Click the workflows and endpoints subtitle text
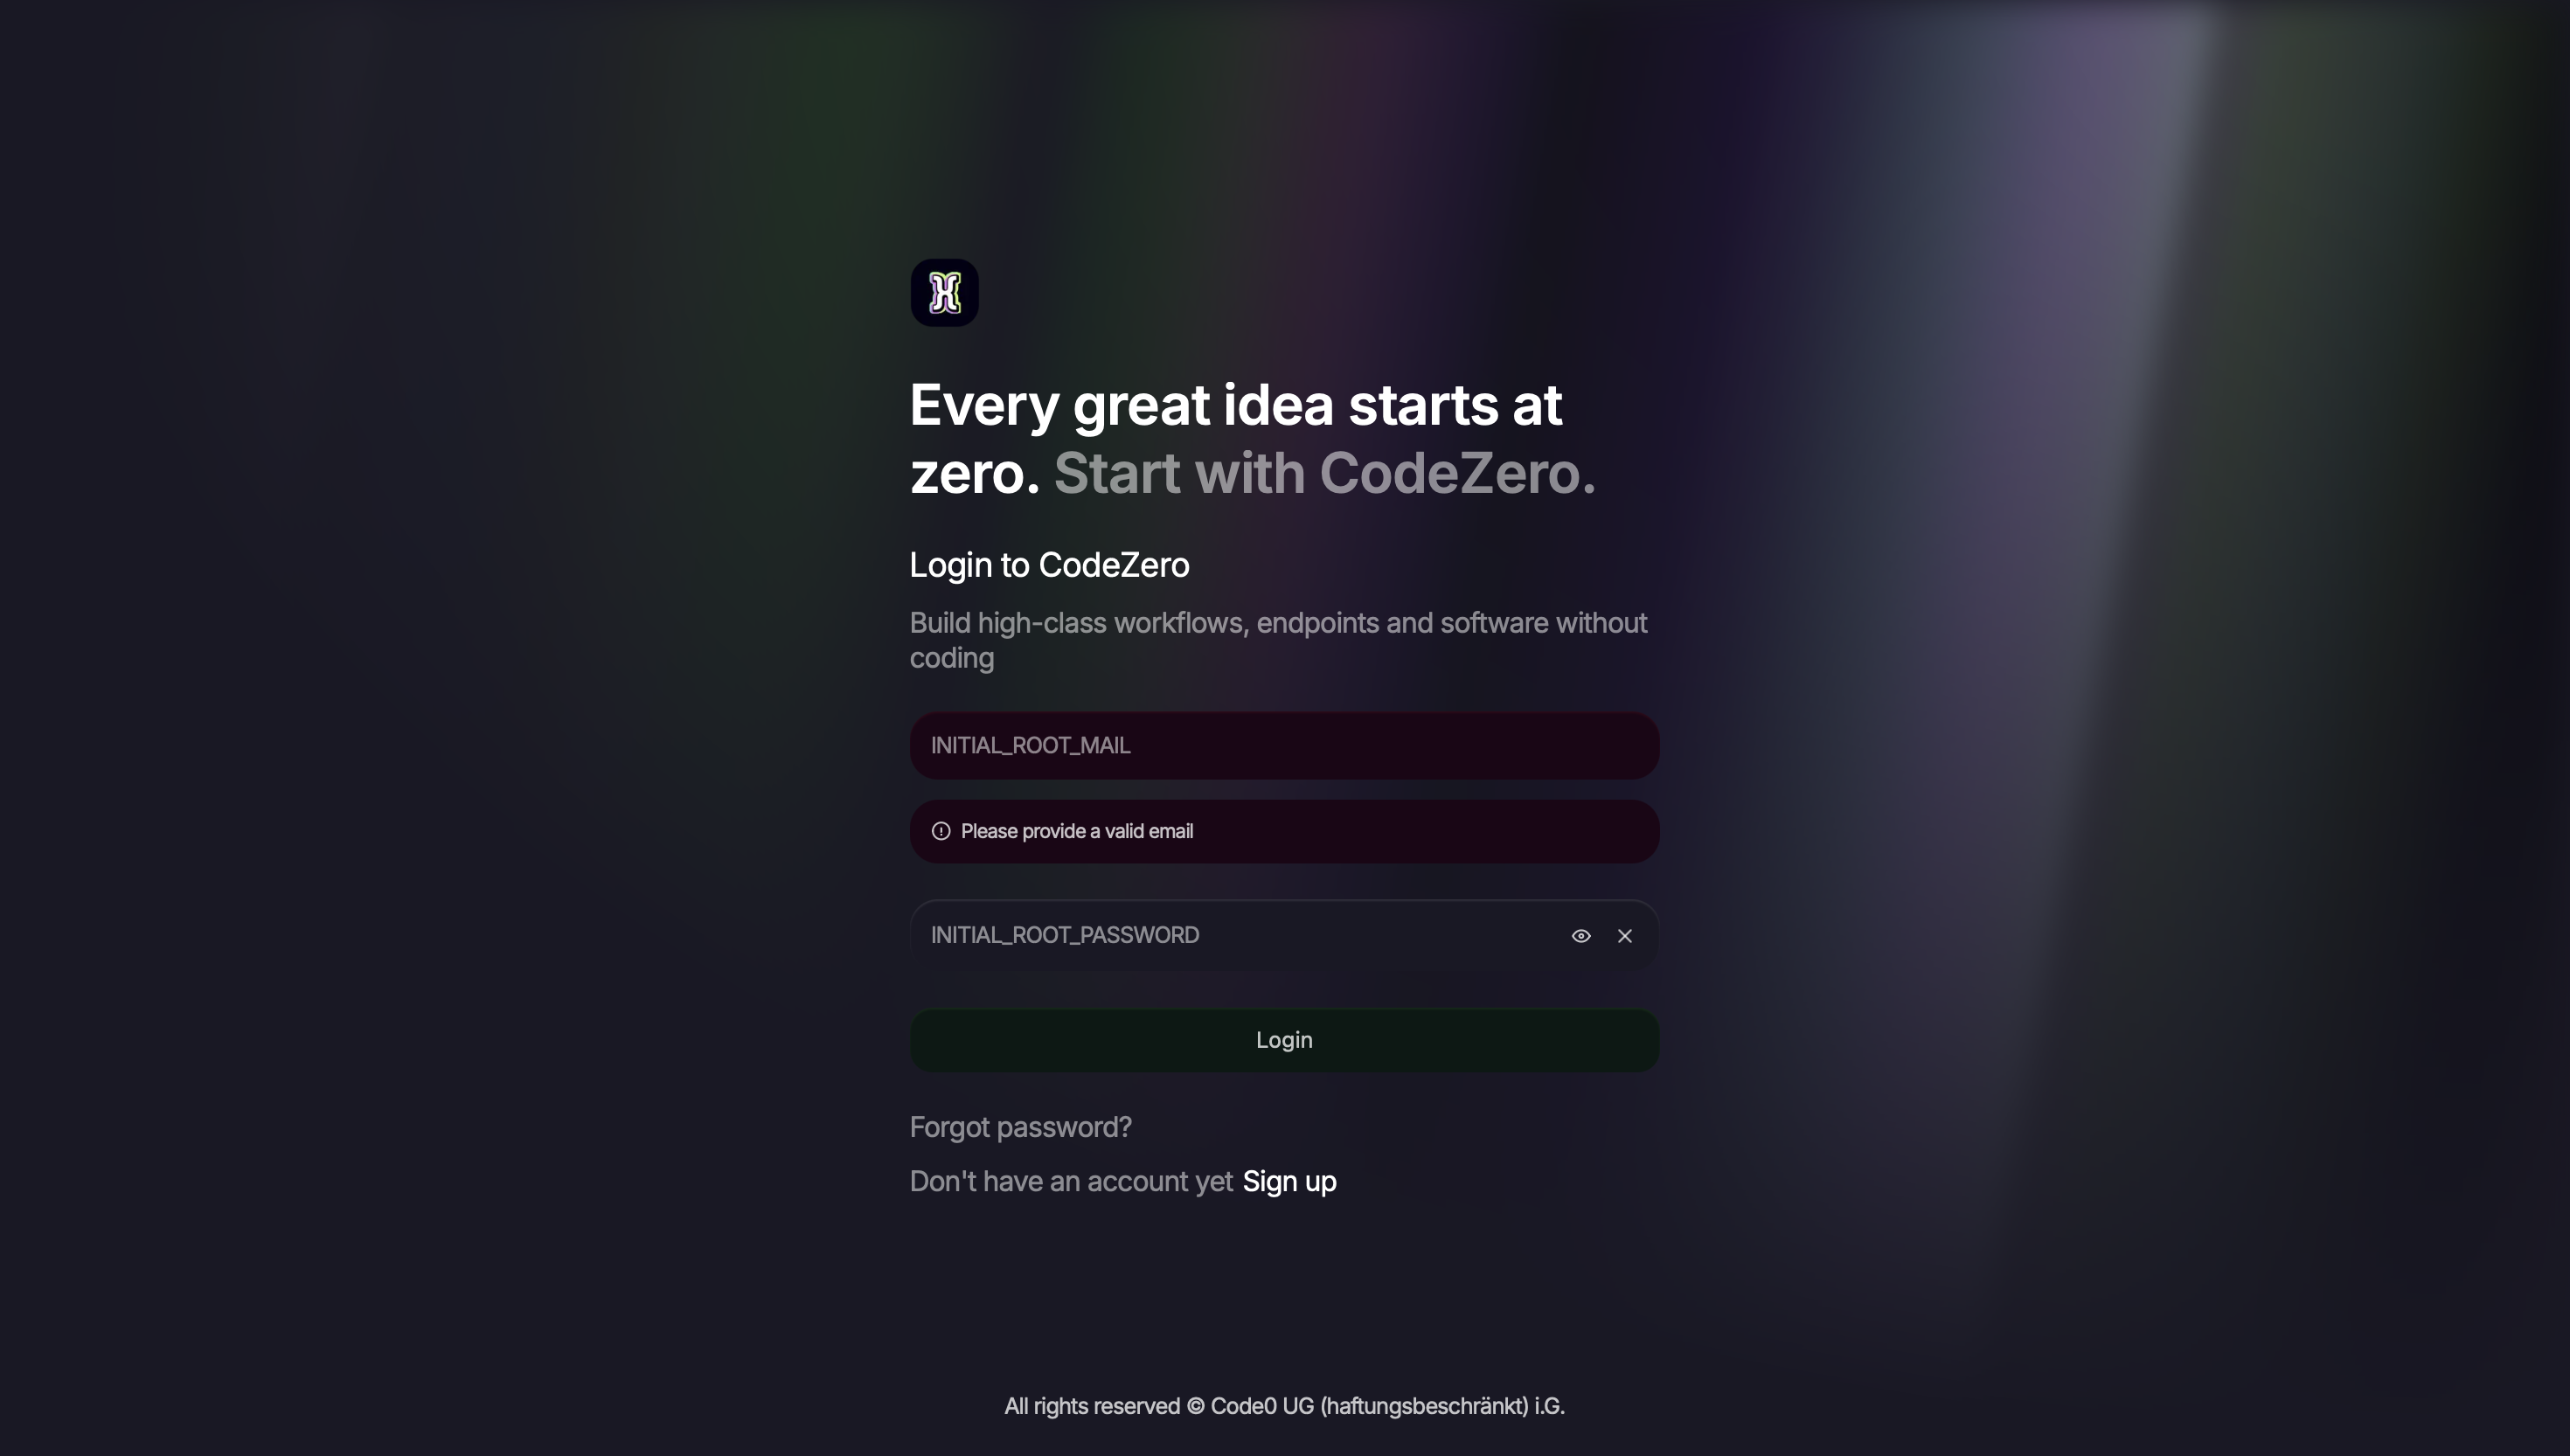Screen dimensions: 2570x1456 [x=1278, y=640]
